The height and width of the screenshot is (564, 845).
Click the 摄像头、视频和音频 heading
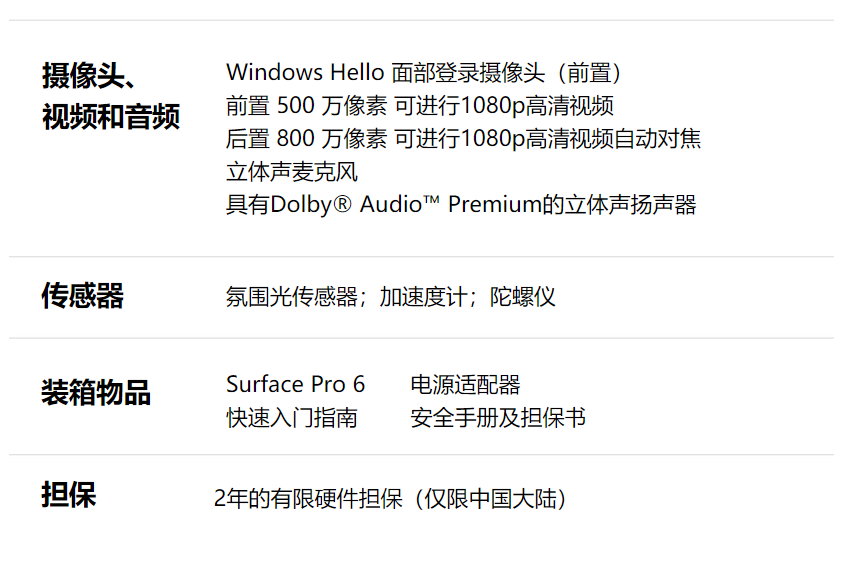click(x=111, y=96)
